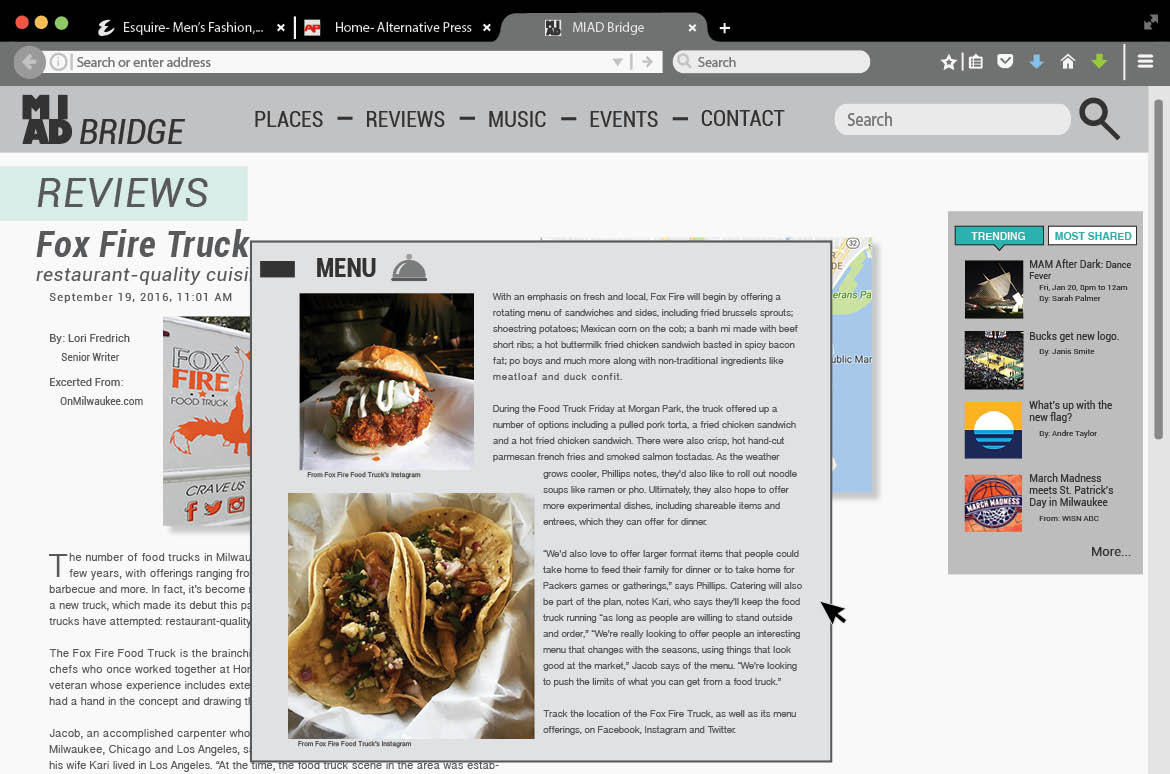Click the browser back arrow button
1170x774 pixels.
point(28,62)
